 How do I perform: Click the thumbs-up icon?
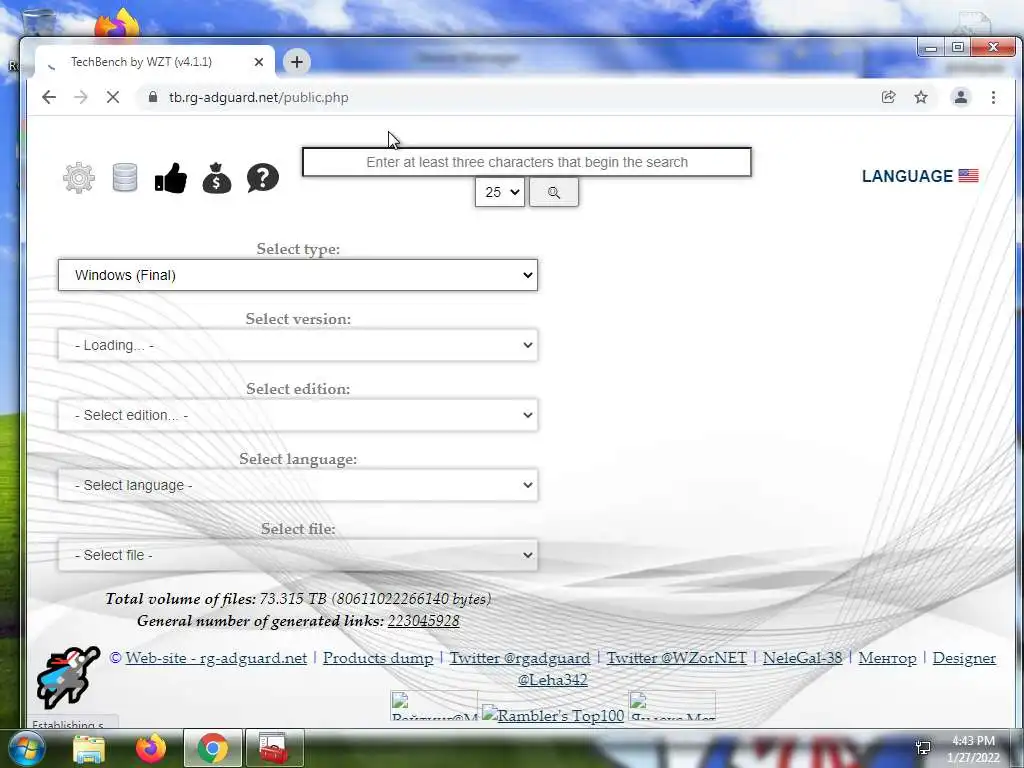point(171,178)
